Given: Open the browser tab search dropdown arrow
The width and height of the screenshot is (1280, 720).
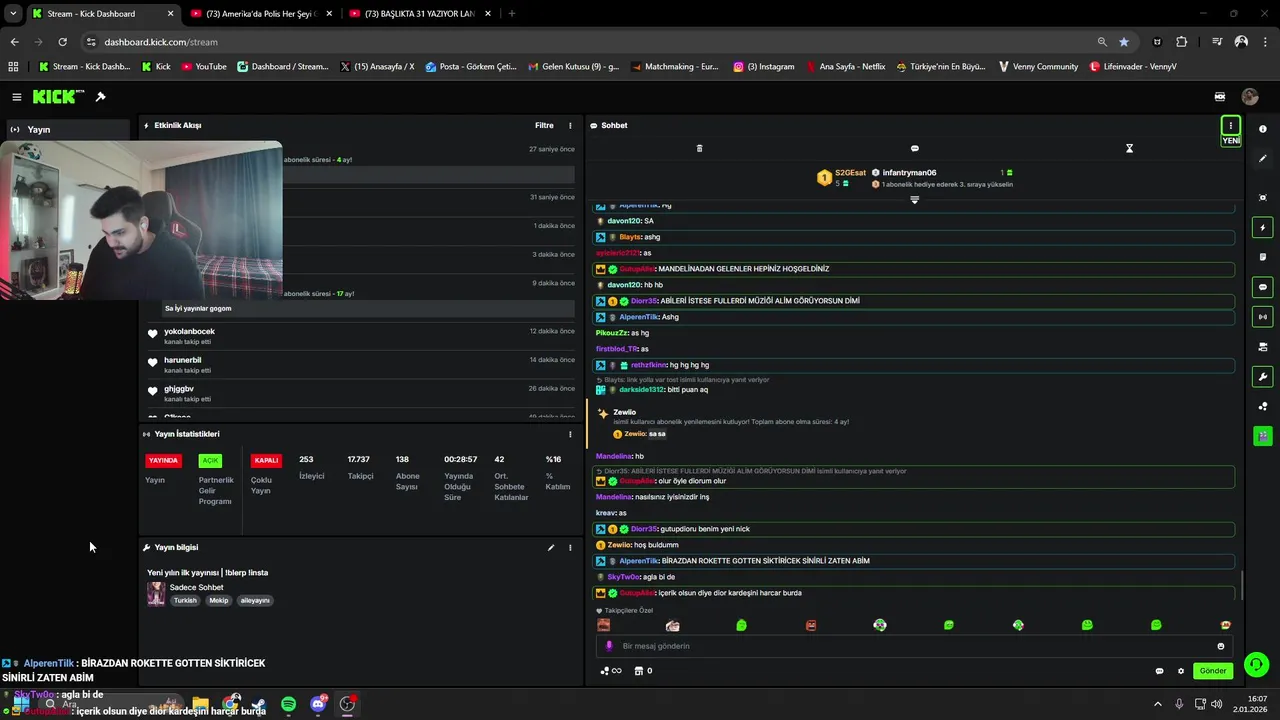Looking at the screenshot, I should coord(12,13).
